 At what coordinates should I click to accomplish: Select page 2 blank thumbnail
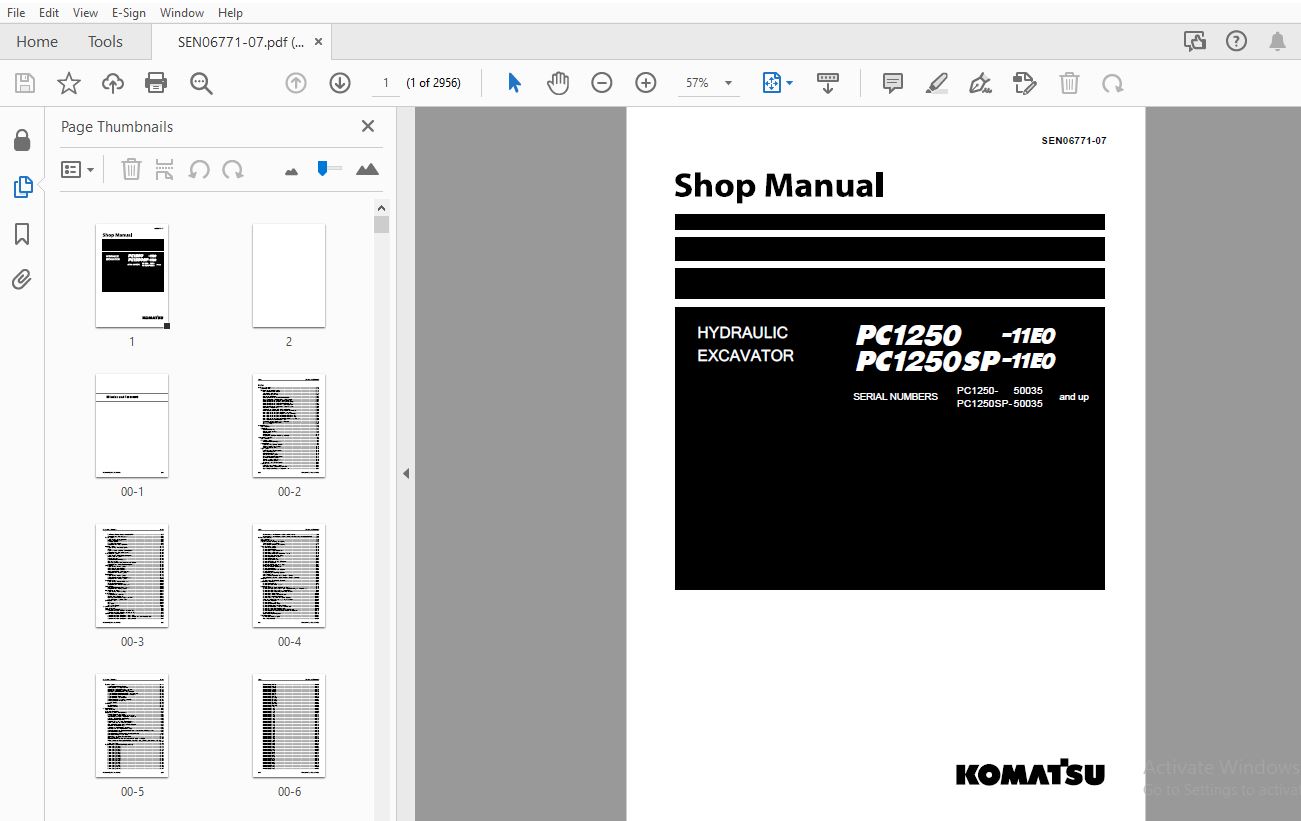pos(289,276)
